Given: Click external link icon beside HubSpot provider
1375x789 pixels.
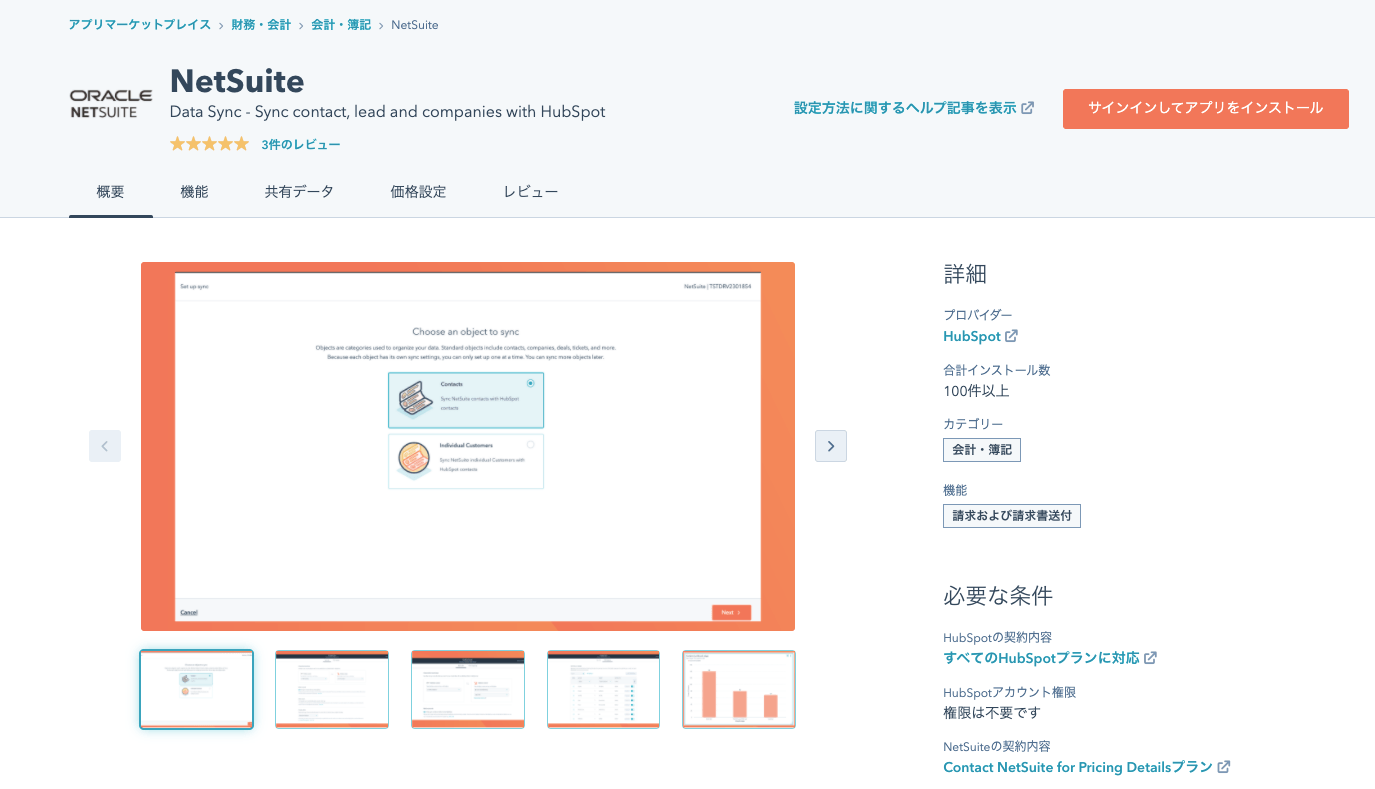Looking at the screenshot, I should coord(1011,337).
